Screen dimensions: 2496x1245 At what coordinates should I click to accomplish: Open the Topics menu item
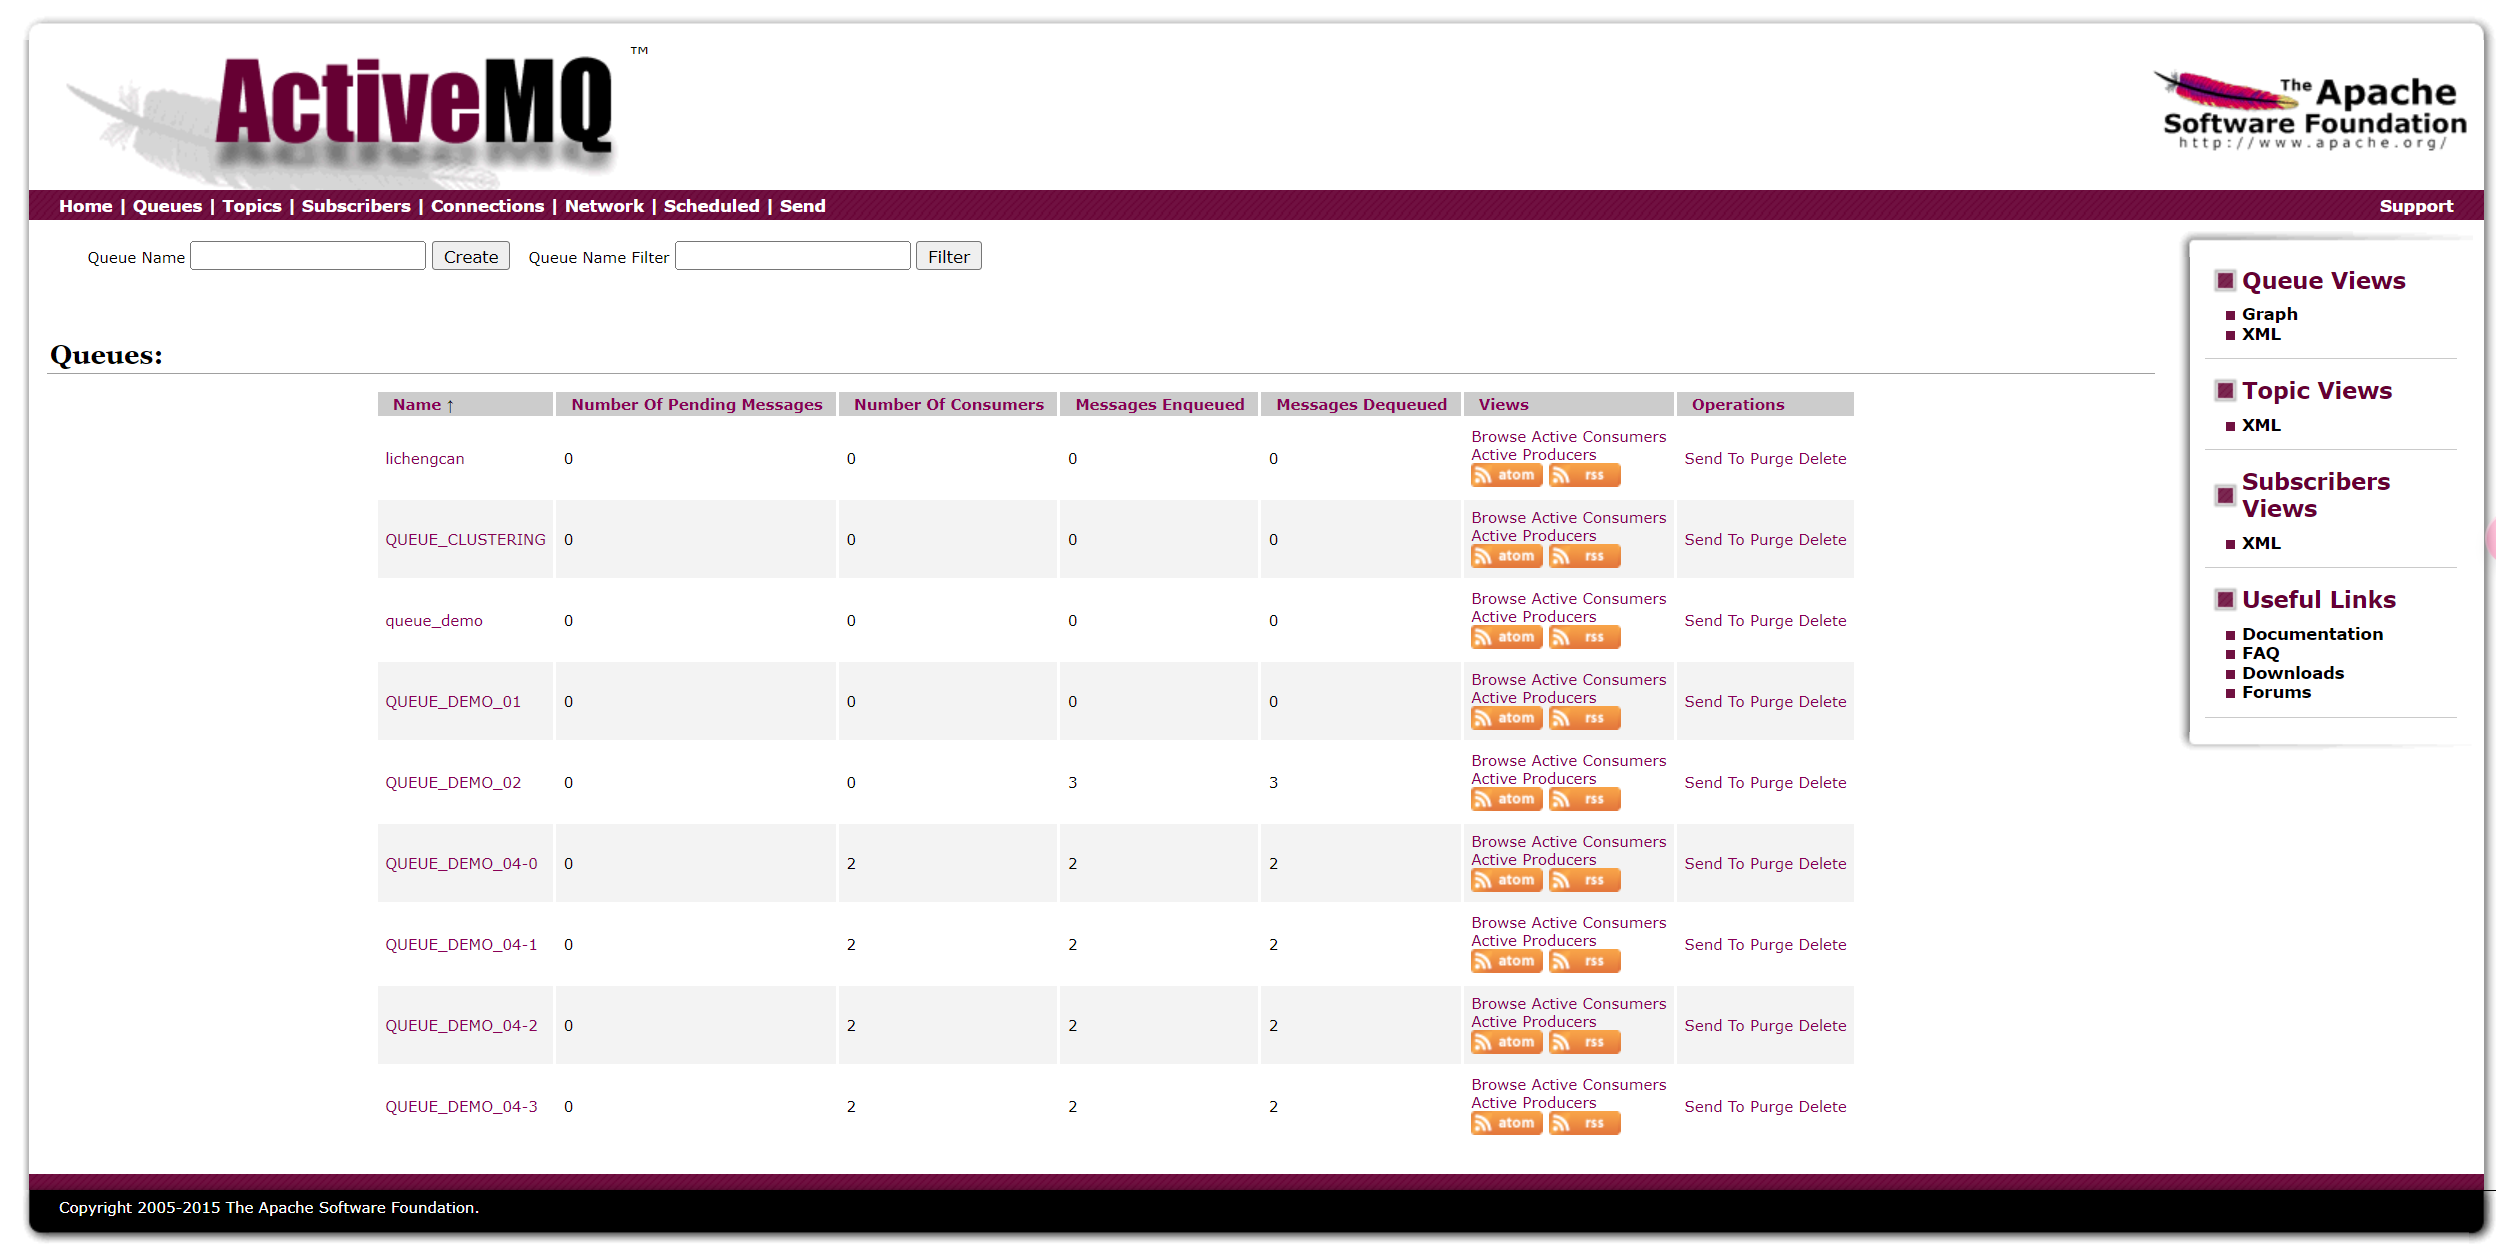(x=251, y=206)
